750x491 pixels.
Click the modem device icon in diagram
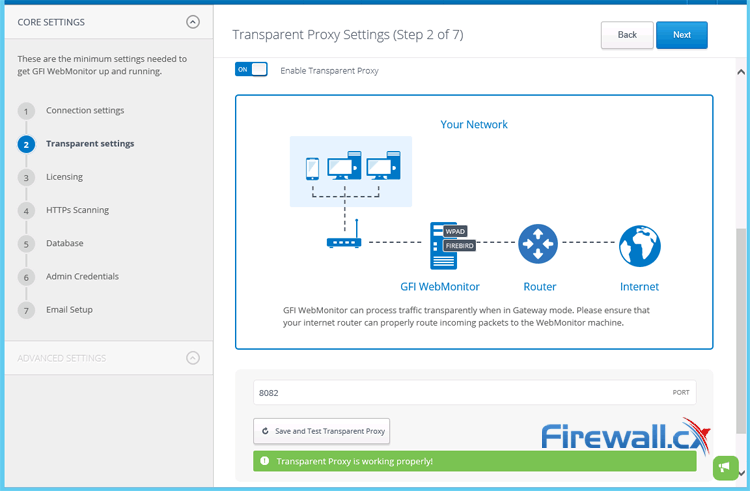(x=344, y=234)
